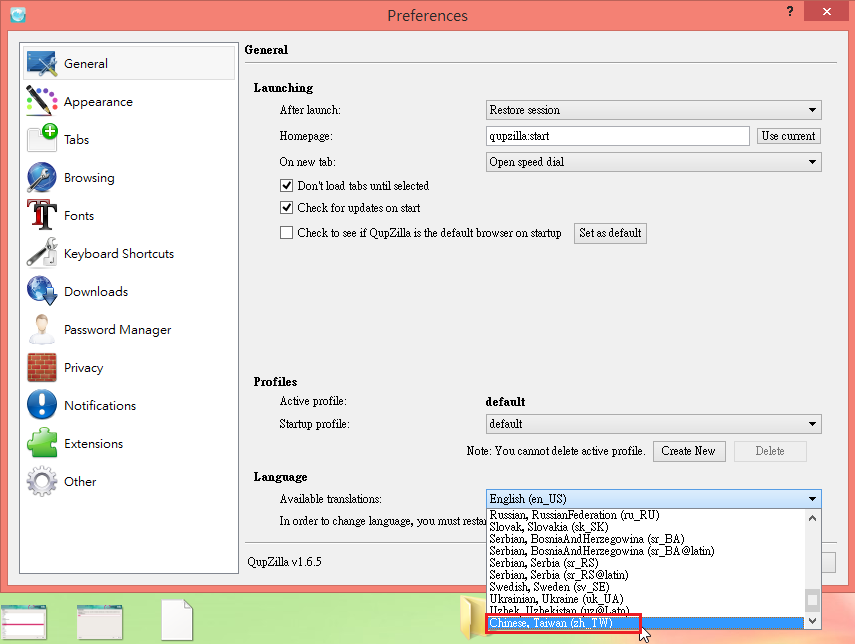
Task: Select Appearance label in sidebar
Action: [x=98, y=102]
